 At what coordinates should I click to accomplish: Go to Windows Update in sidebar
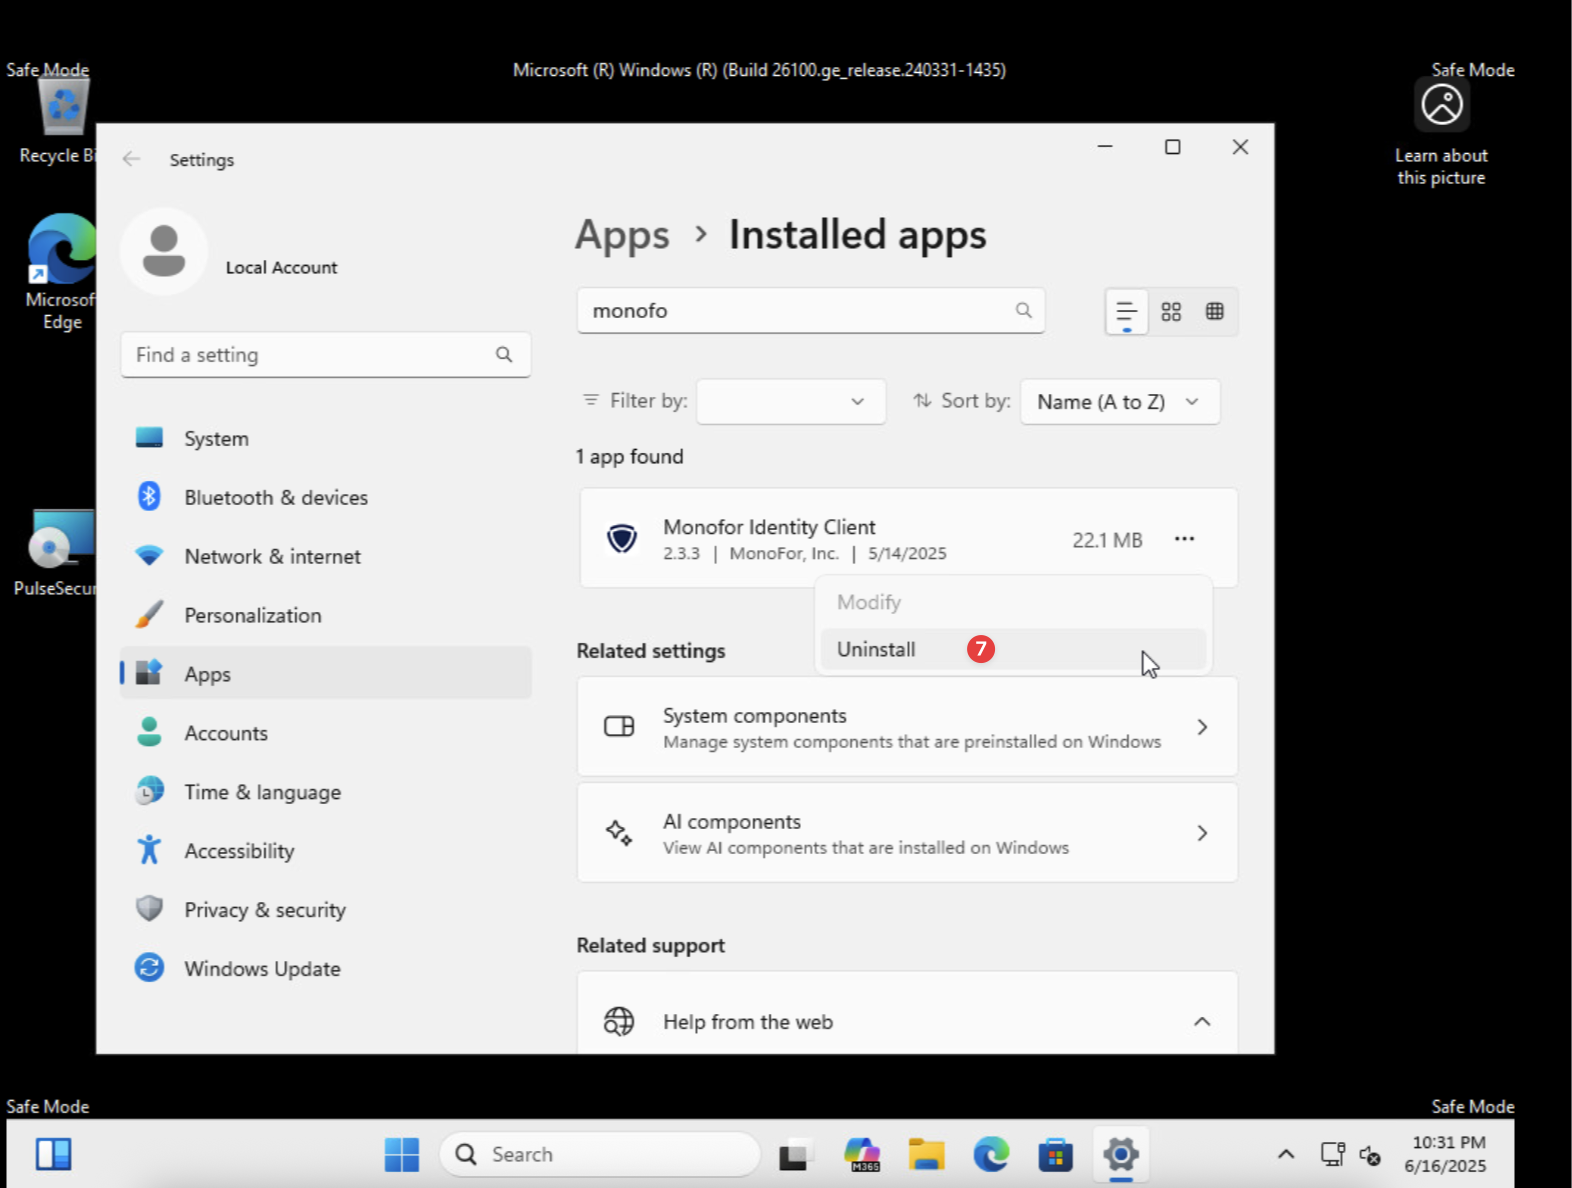[262, 969]
